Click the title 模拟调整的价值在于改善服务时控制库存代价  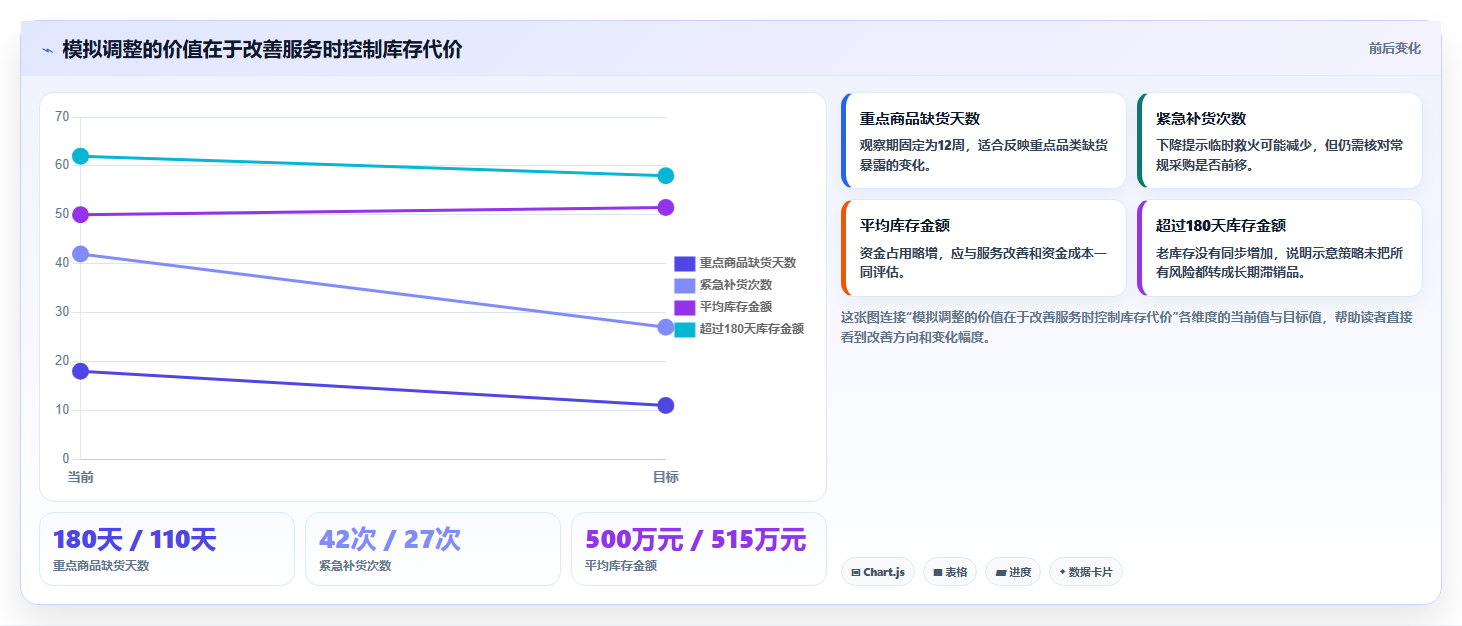(x=262, y=49)
